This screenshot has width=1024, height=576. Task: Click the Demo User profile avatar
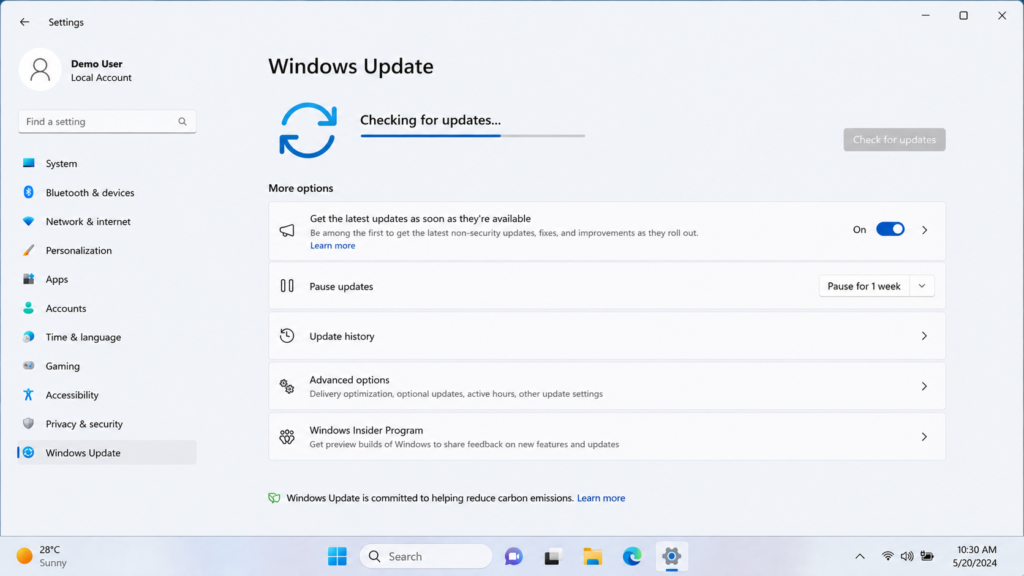pyautogui.click(x=40, y=69)
